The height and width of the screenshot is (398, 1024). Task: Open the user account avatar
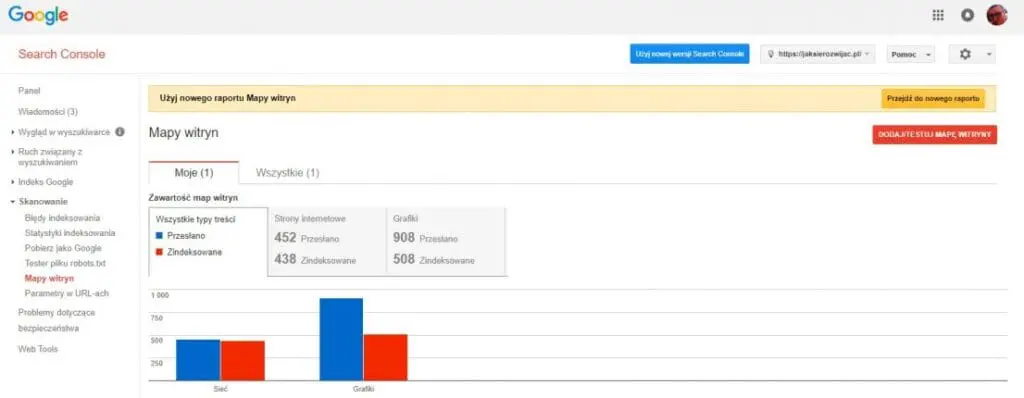997,15
